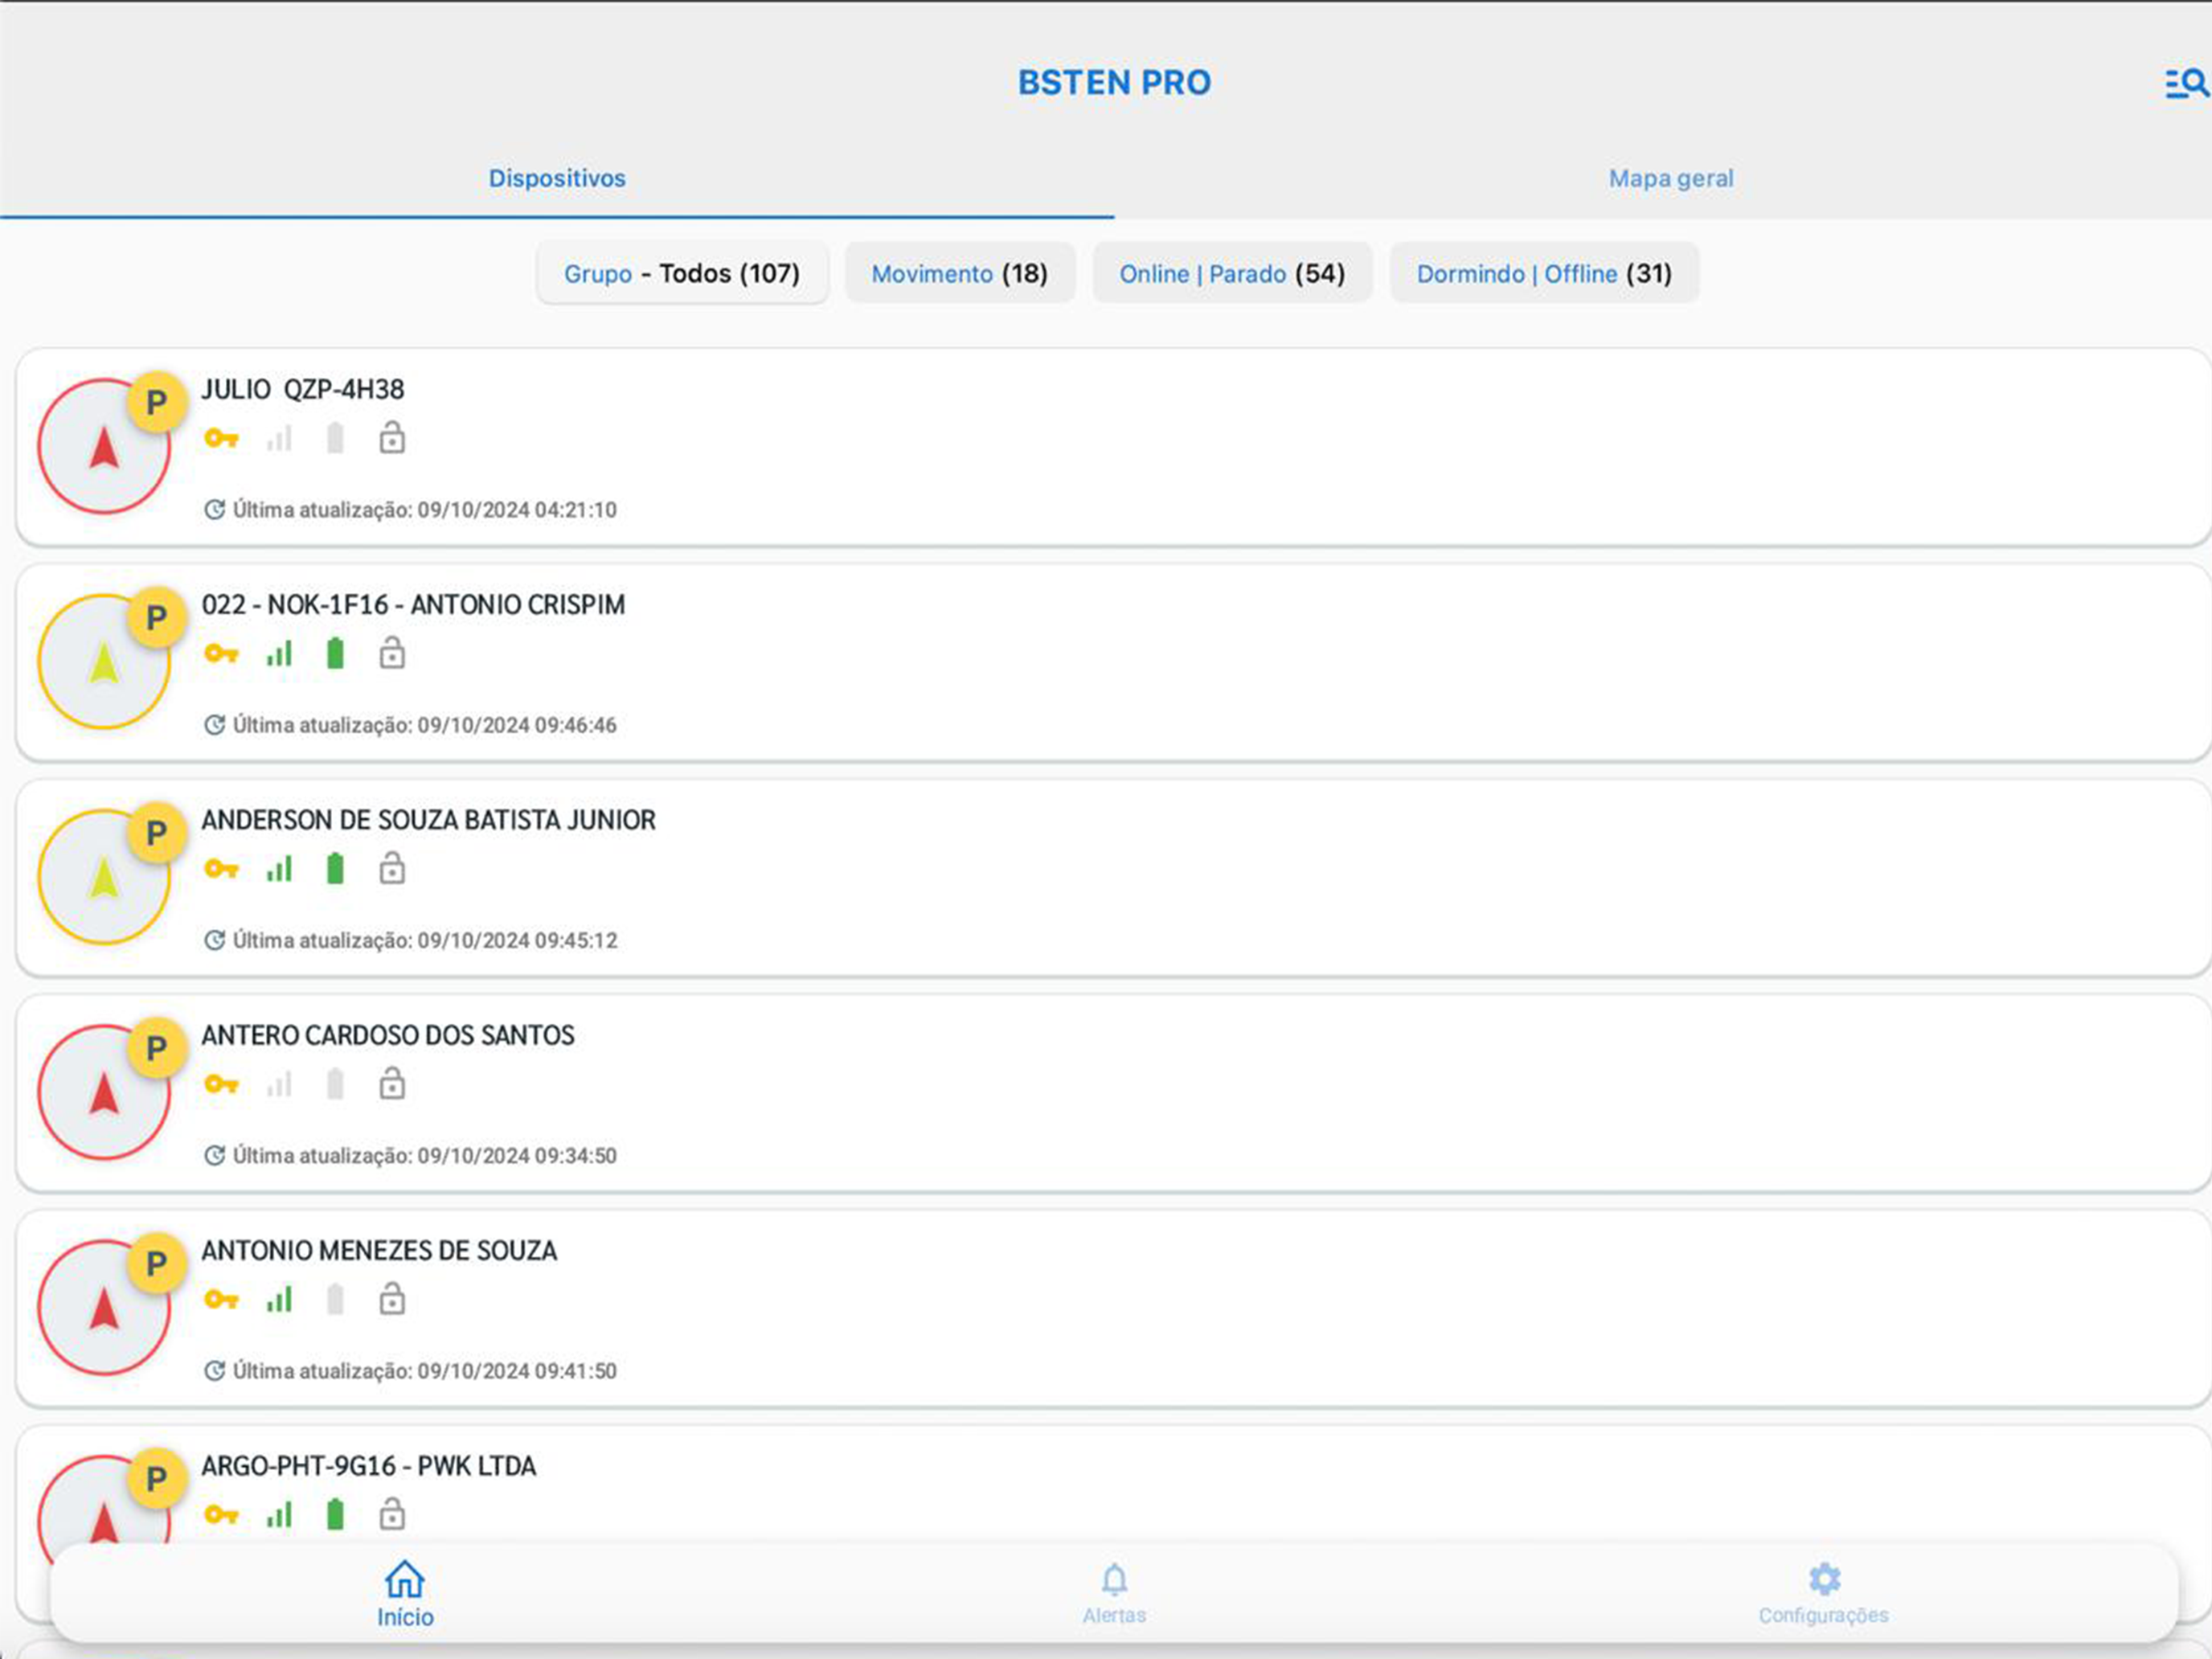Click the key icon for ANTONIO MENEZES DE SOUZA
This screenshot has width=2212, height=1659.
[221, 1300]
